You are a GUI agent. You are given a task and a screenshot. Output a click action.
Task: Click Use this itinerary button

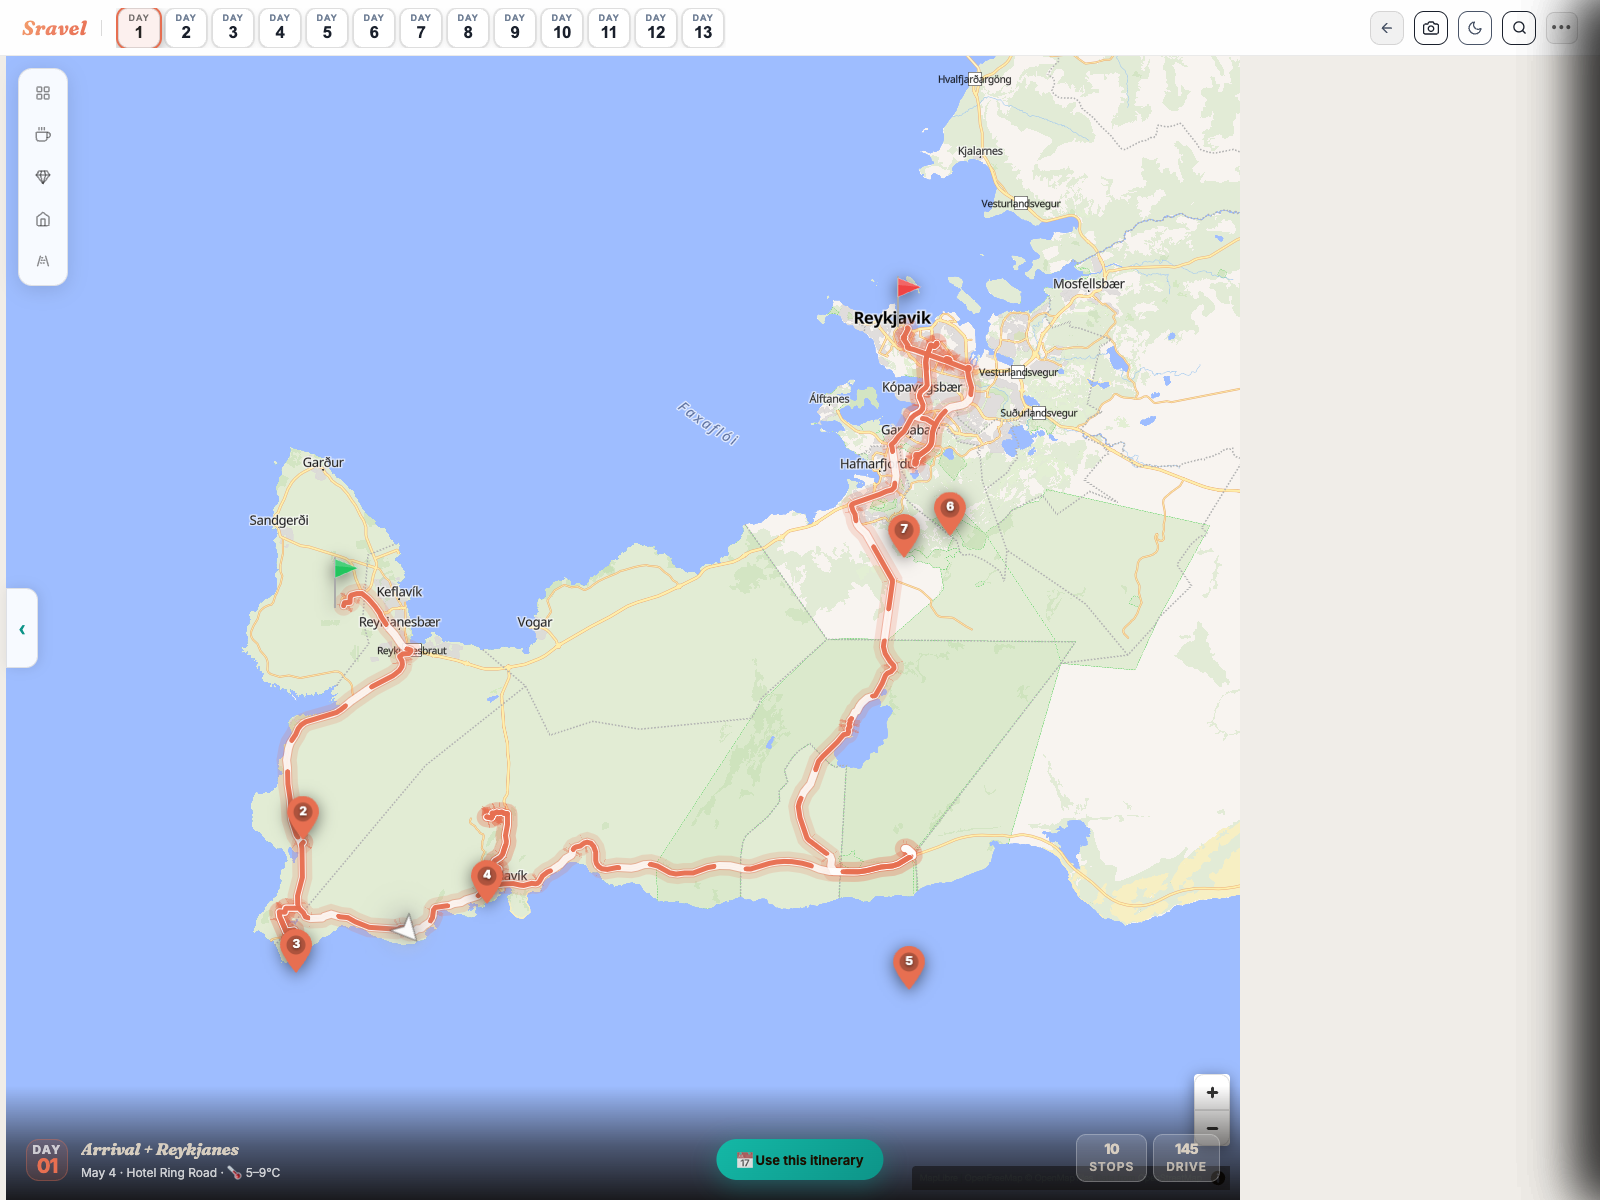coord(799,1160)
